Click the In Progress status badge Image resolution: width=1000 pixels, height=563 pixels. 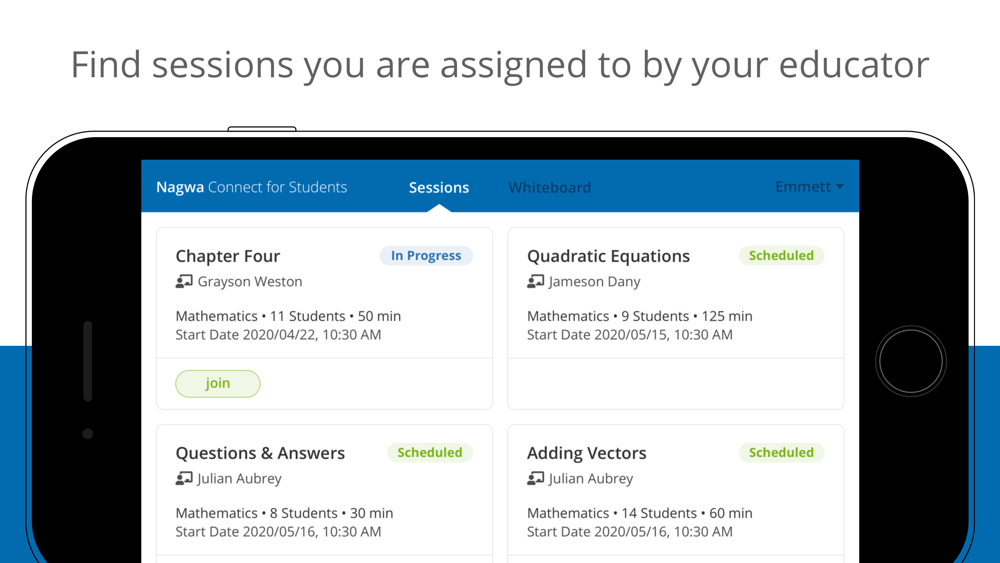point(426,256)
